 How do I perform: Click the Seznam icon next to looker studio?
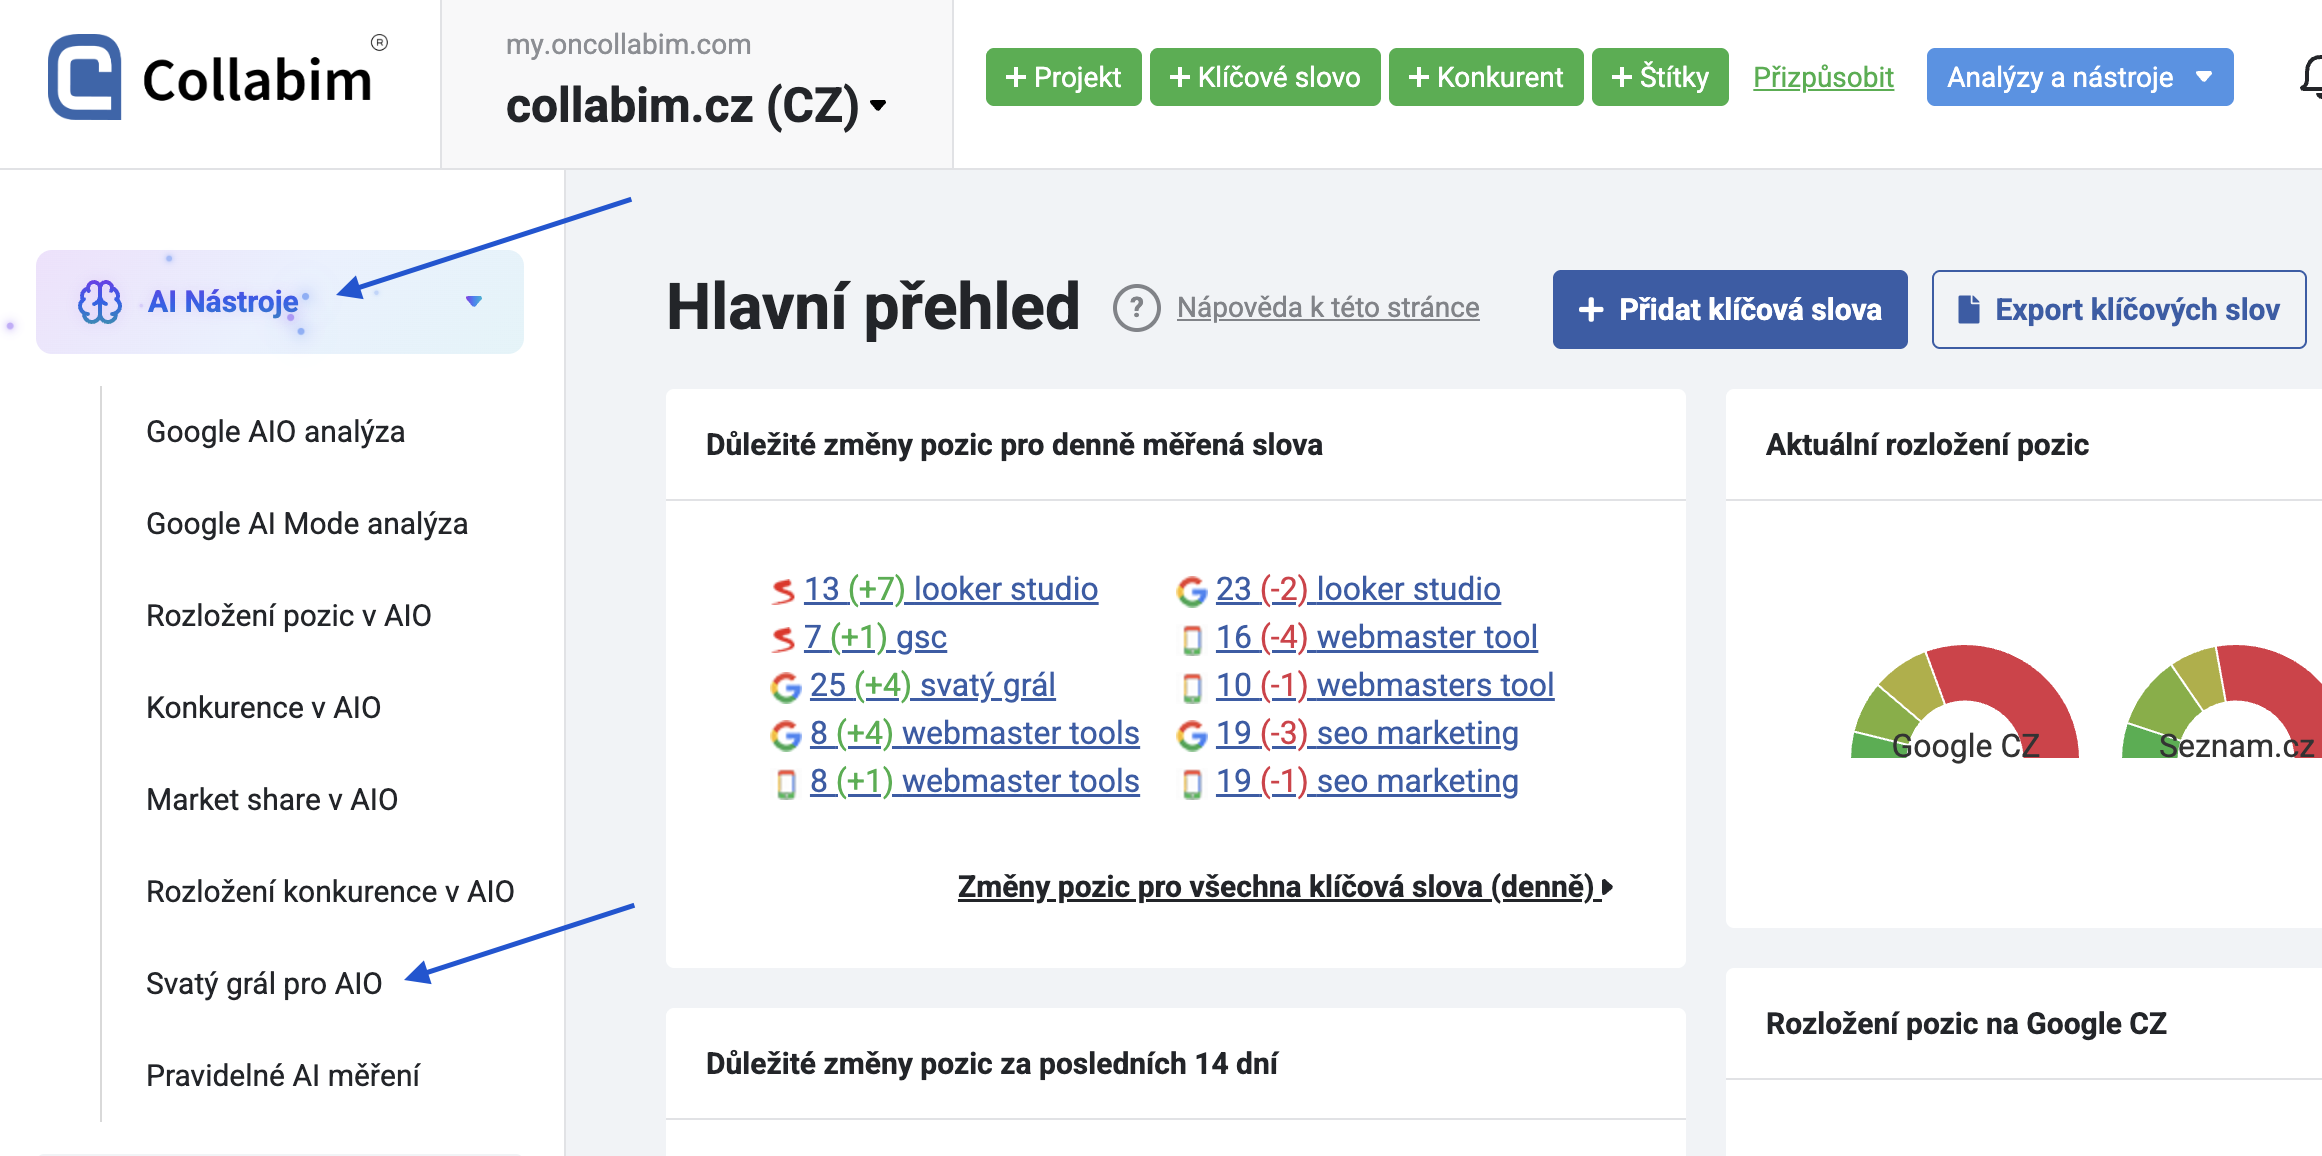pos(783,591)
